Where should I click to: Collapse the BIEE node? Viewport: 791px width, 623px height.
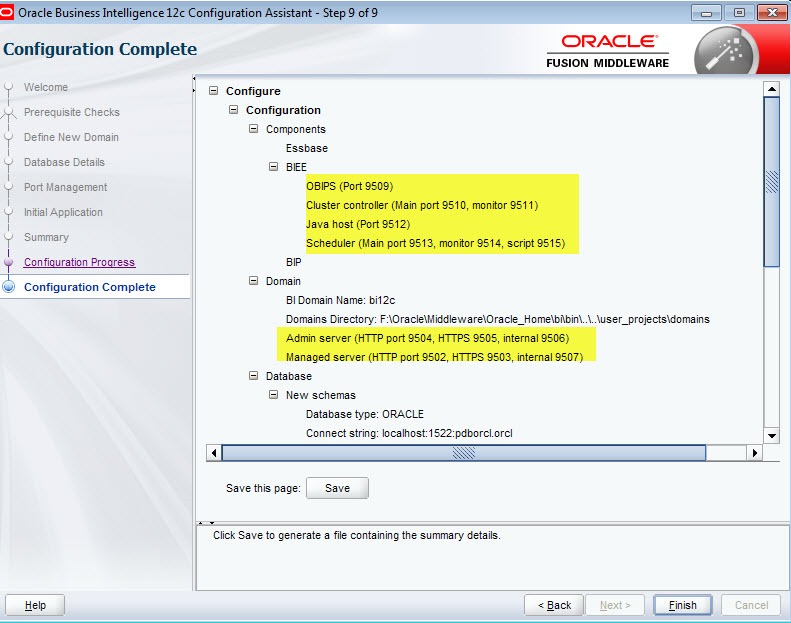273,166
